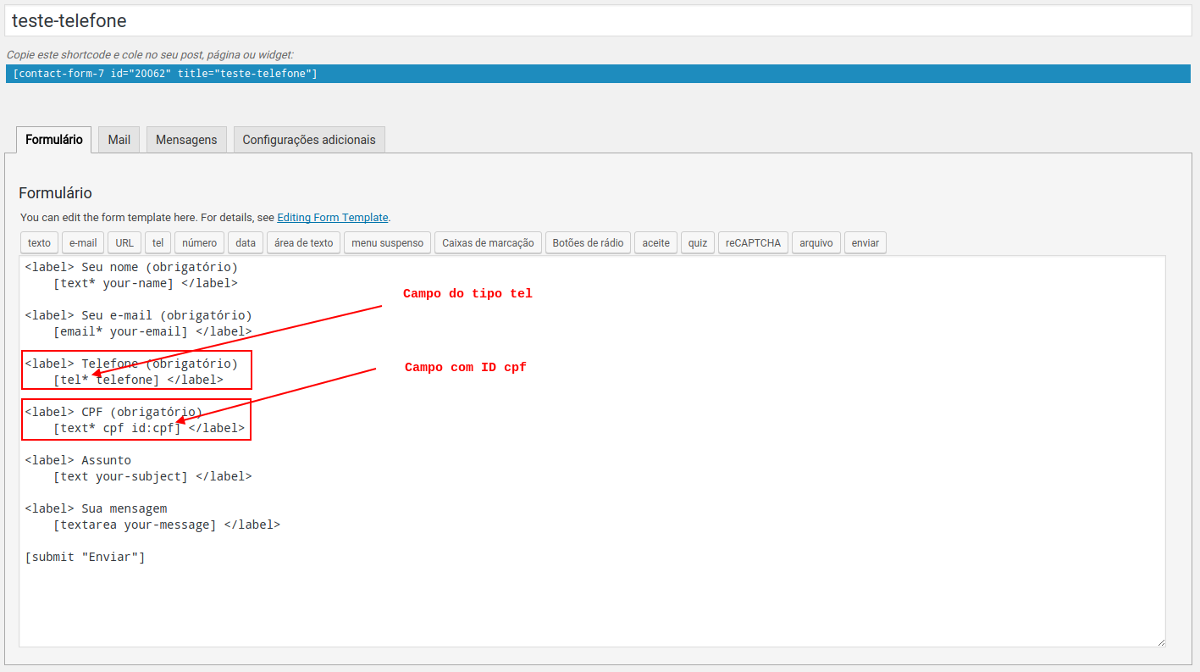Viewport: 1200px width, 672px height.
Task: Insert a data field tag
Action: coord(245,242)
